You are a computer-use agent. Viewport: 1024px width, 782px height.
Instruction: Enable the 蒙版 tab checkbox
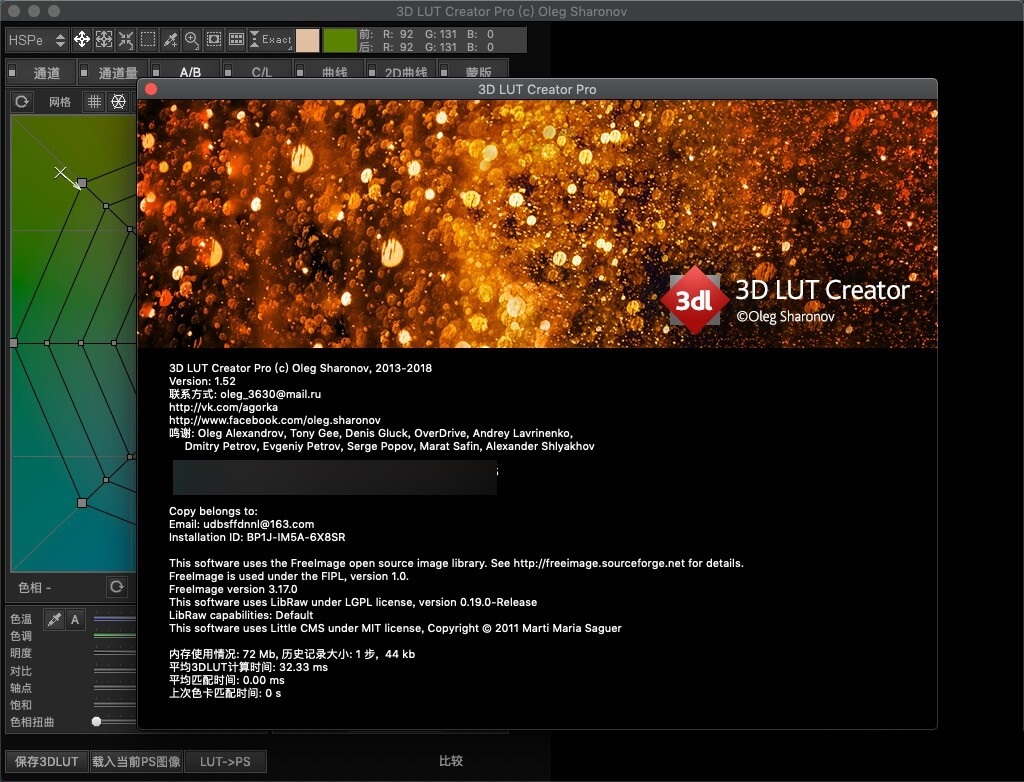(445, 72)
